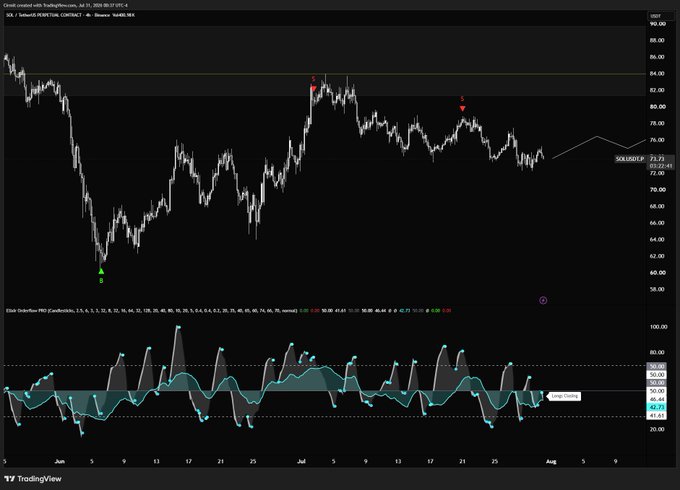Click the 46.44 indicator value tag
The image size is (680, 490).
point(656,399)
